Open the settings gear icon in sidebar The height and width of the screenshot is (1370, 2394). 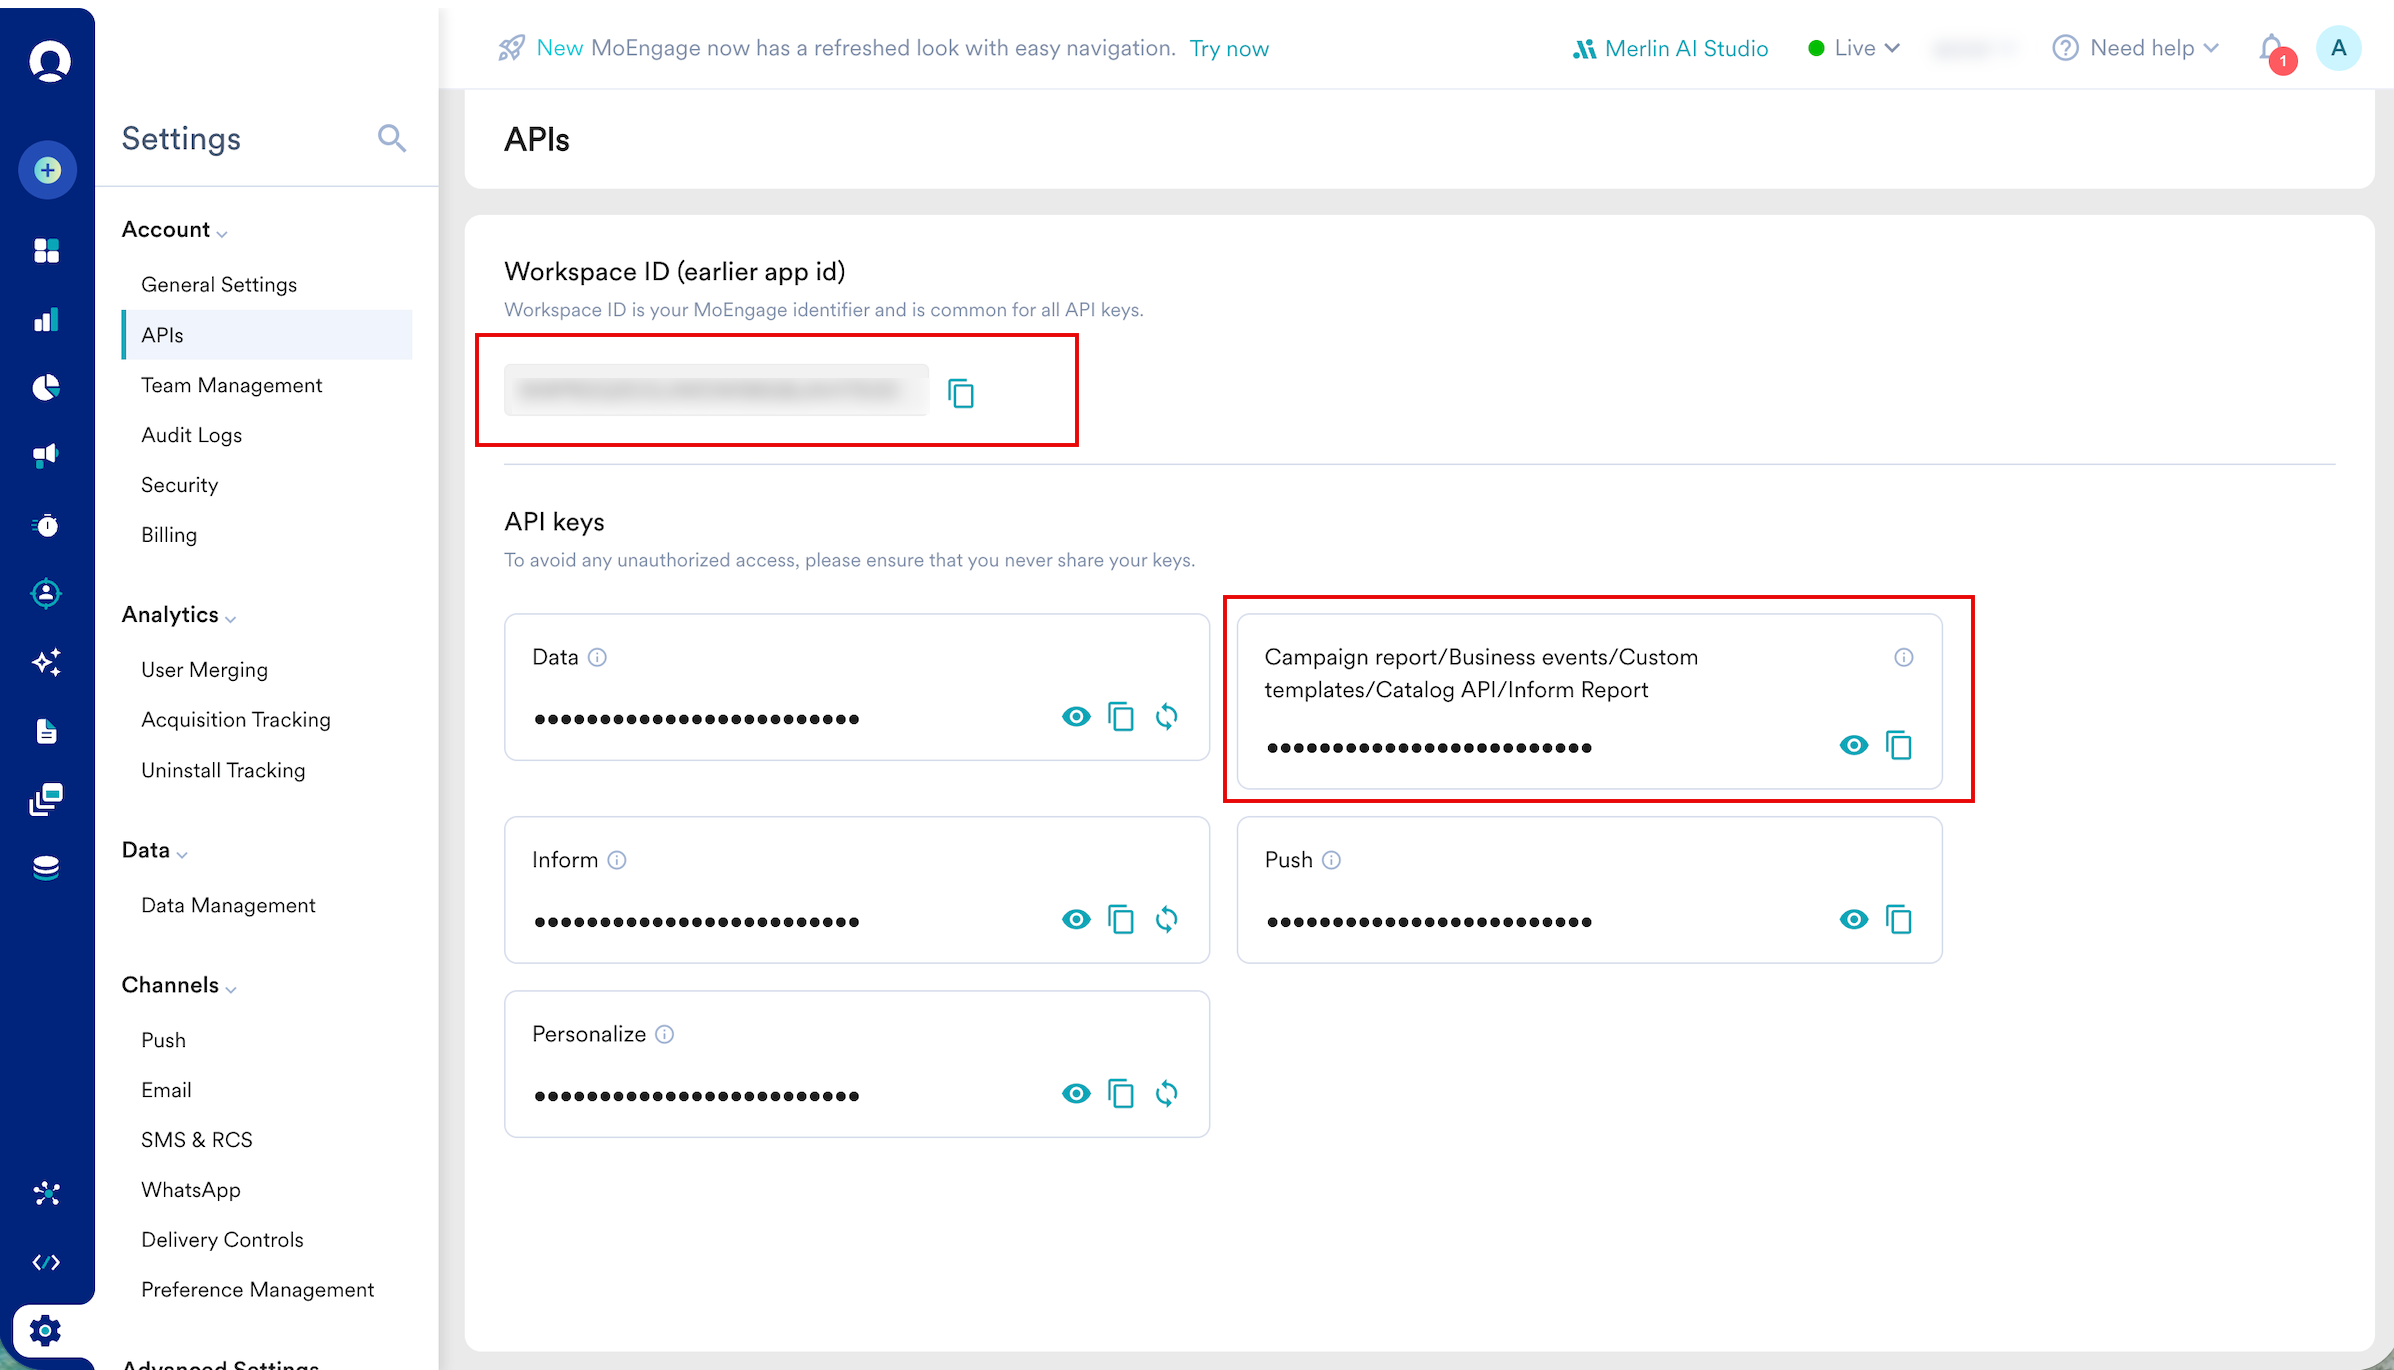click(46, 1331)
